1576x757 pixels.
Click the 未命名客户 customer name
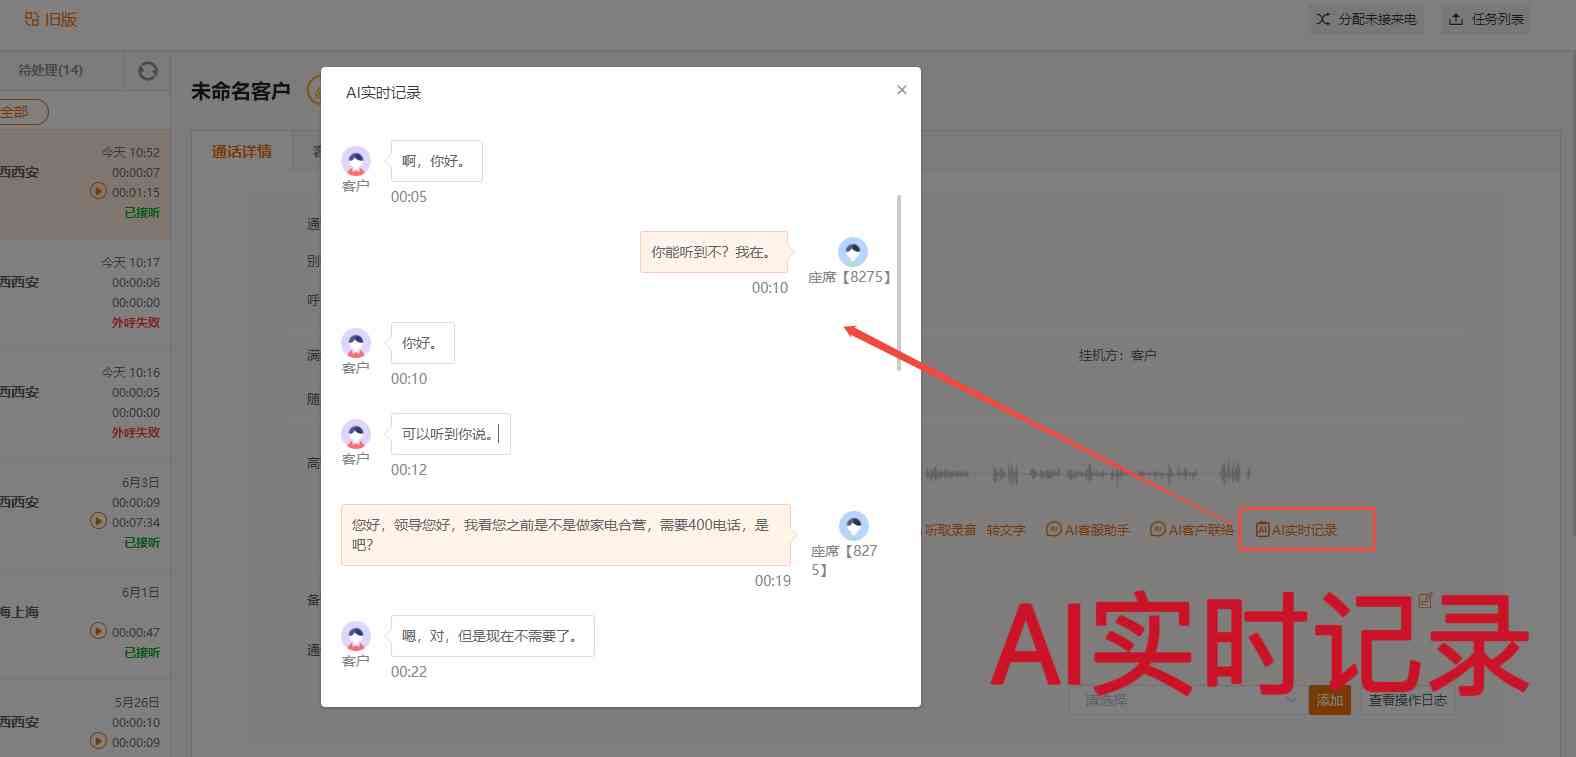point(241,91)
